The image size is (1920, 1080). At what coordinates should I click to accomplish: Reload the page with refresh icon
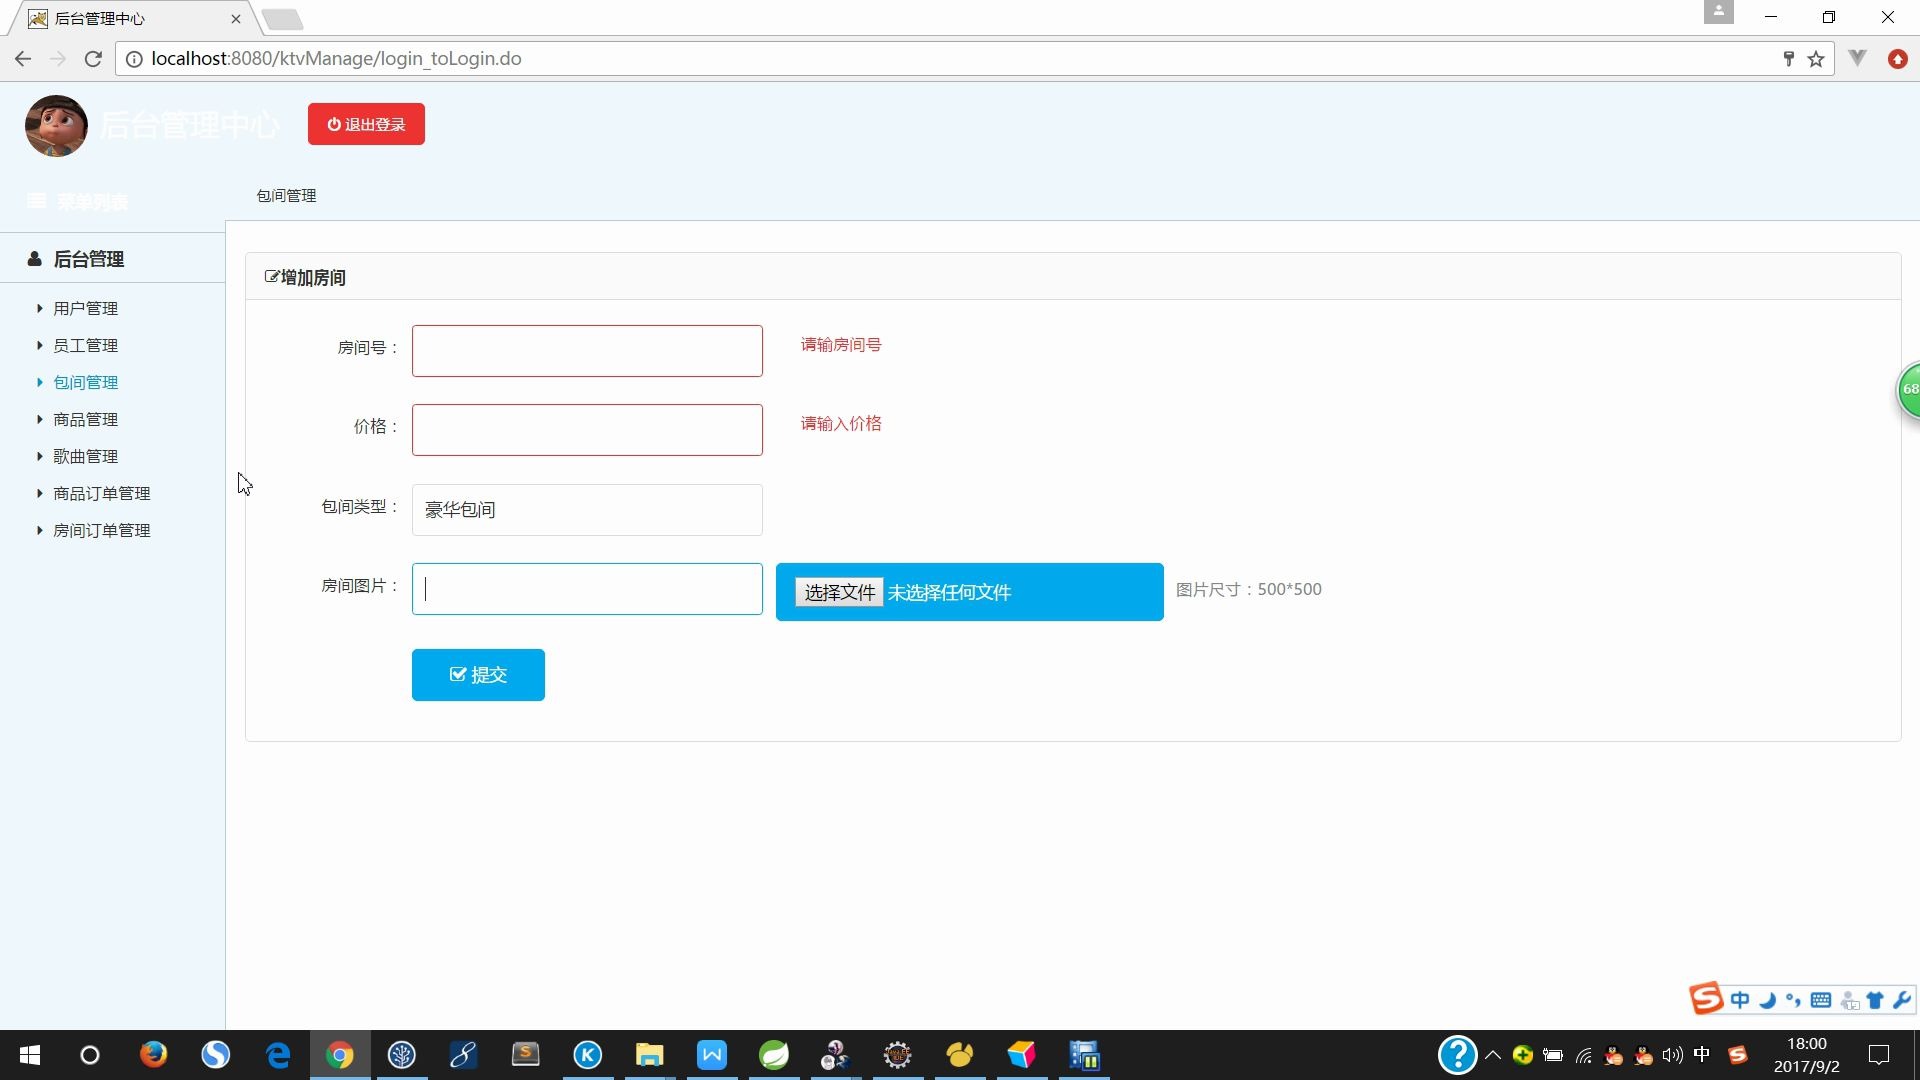coord(93,59)
